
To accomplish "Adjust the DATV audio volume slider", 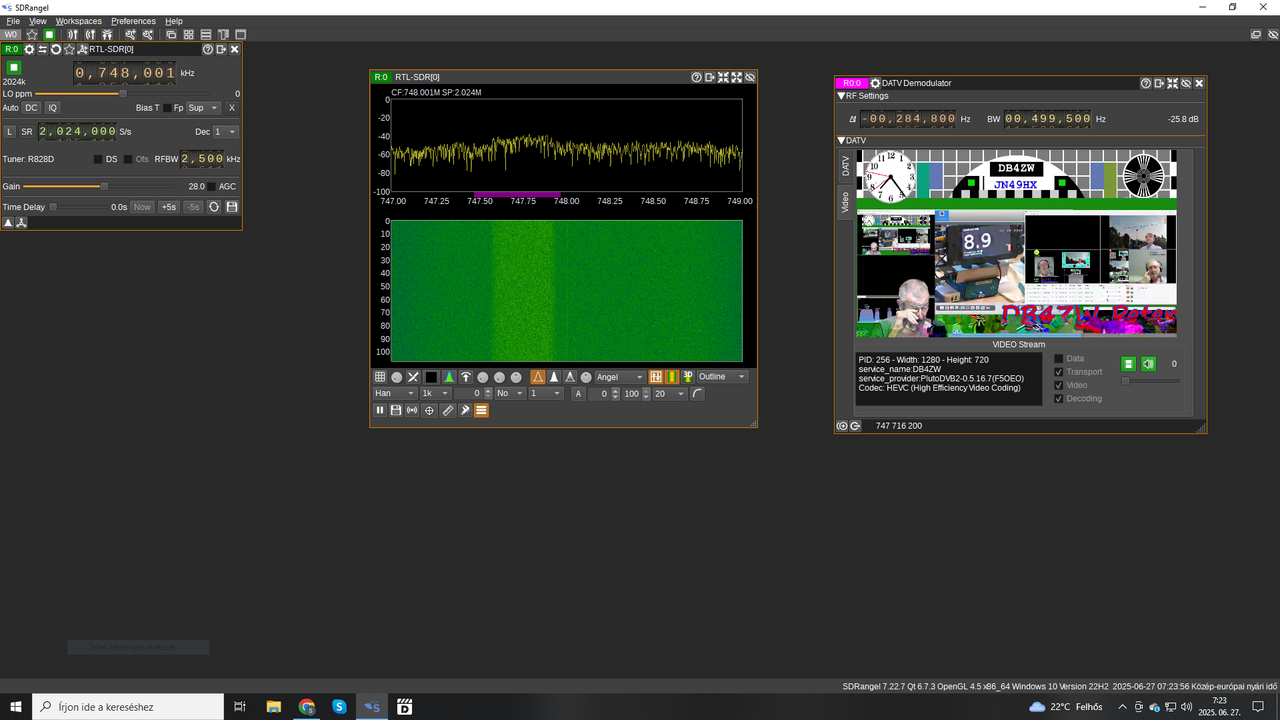I will (1150, 381).
